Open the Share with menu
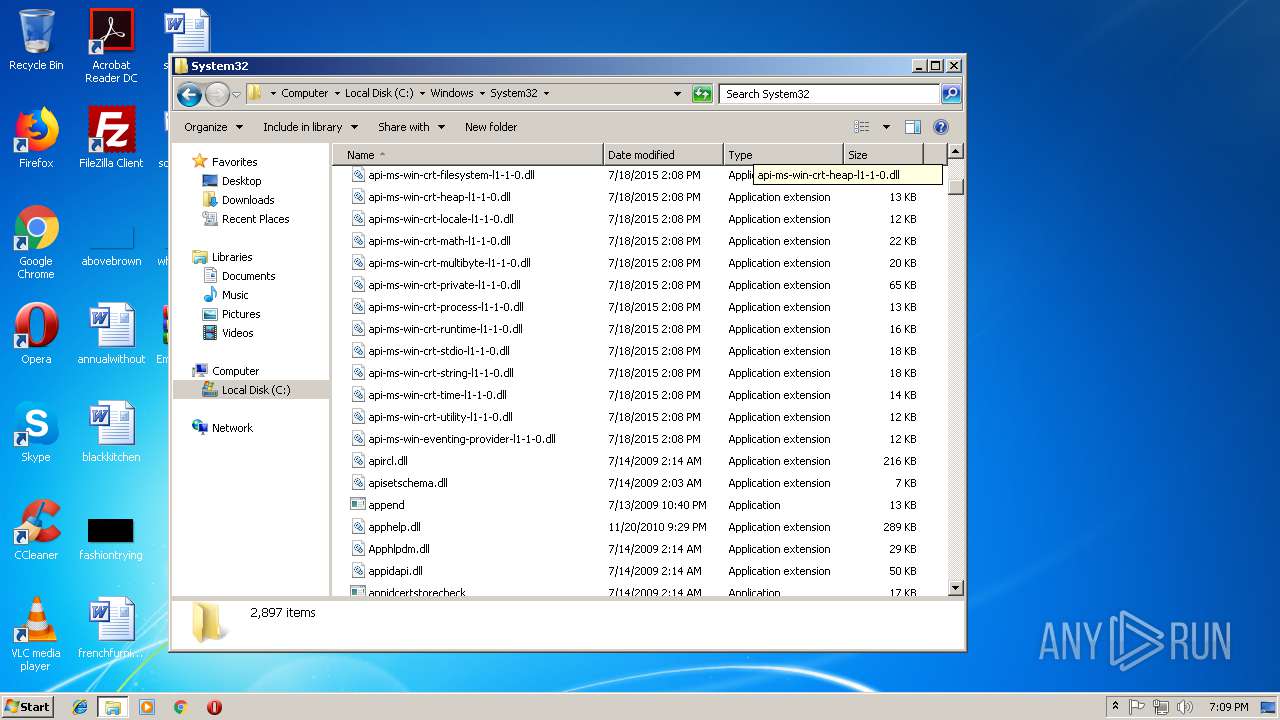Image resolution: width=1280 pixels, height=720 pixels. click(x=410, y=127)
